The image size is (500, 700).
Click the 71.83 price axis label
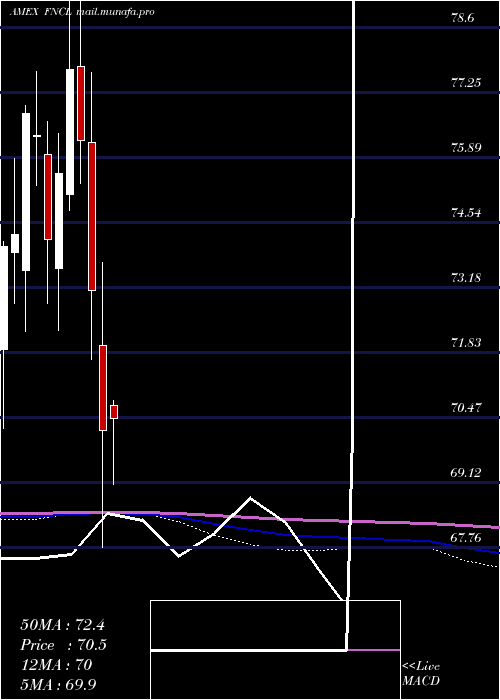point(467,342)
